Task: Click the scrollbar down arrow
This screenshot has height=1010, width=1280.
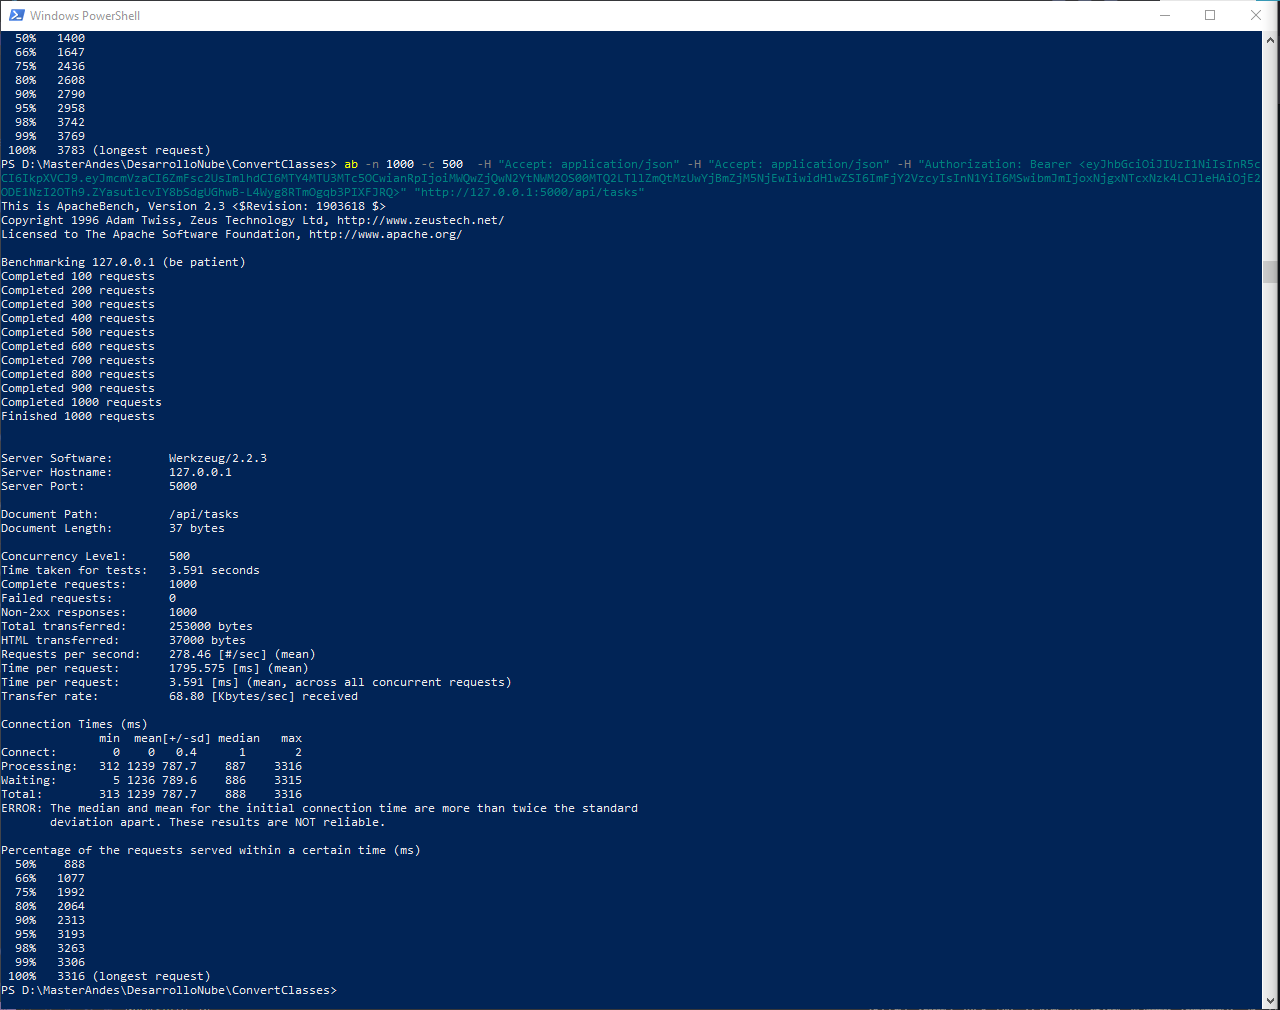Action: [x=1271, y=1001]
